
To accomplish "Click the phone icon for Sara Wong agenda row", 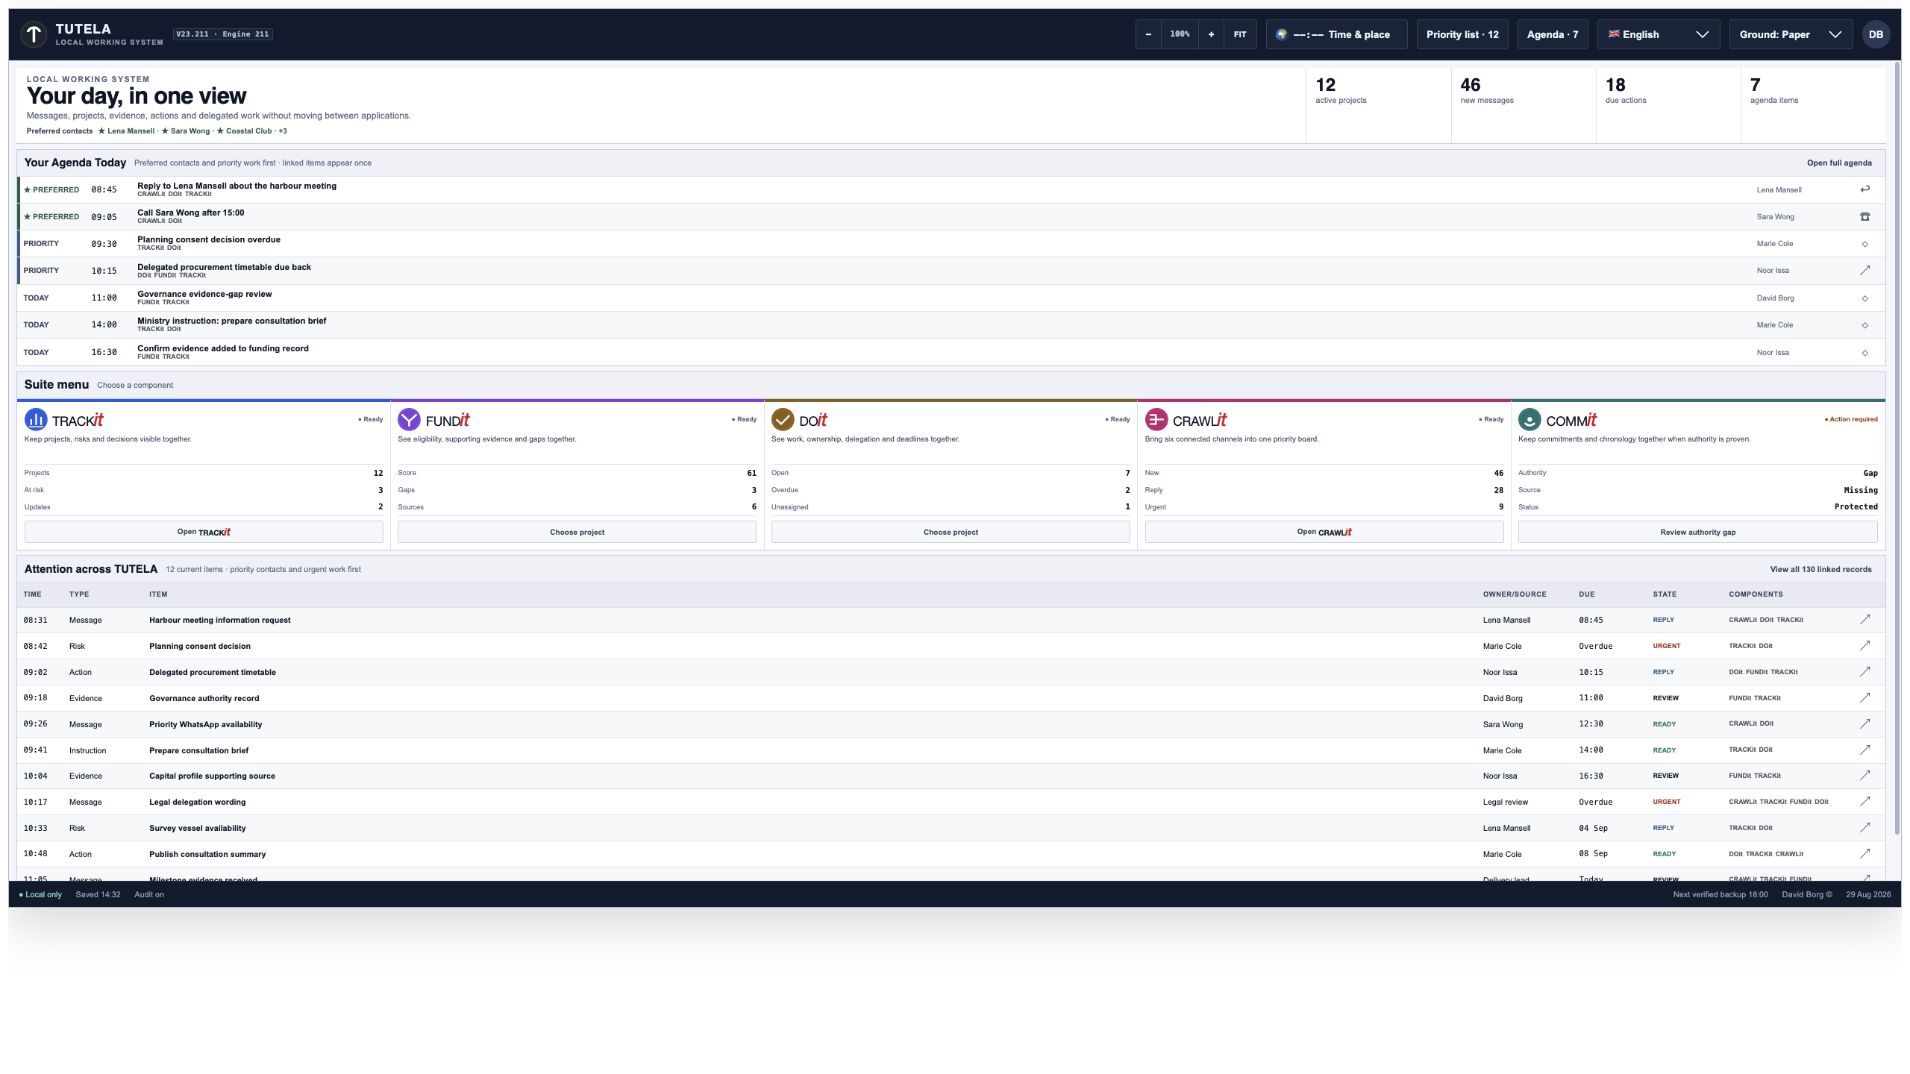I will point(1864,216).
